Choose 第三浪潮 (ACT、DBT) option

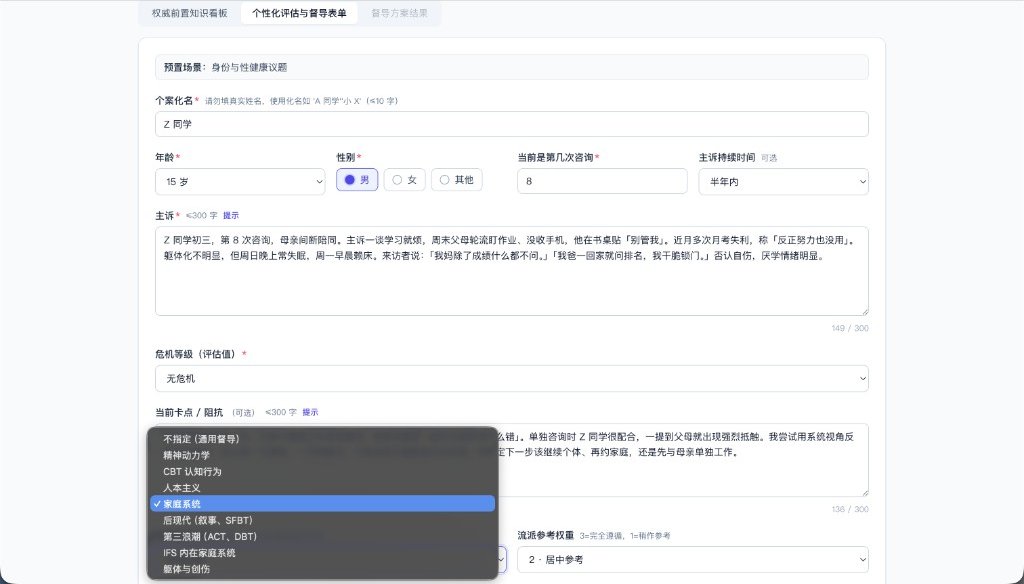click(x=323, y=536)
